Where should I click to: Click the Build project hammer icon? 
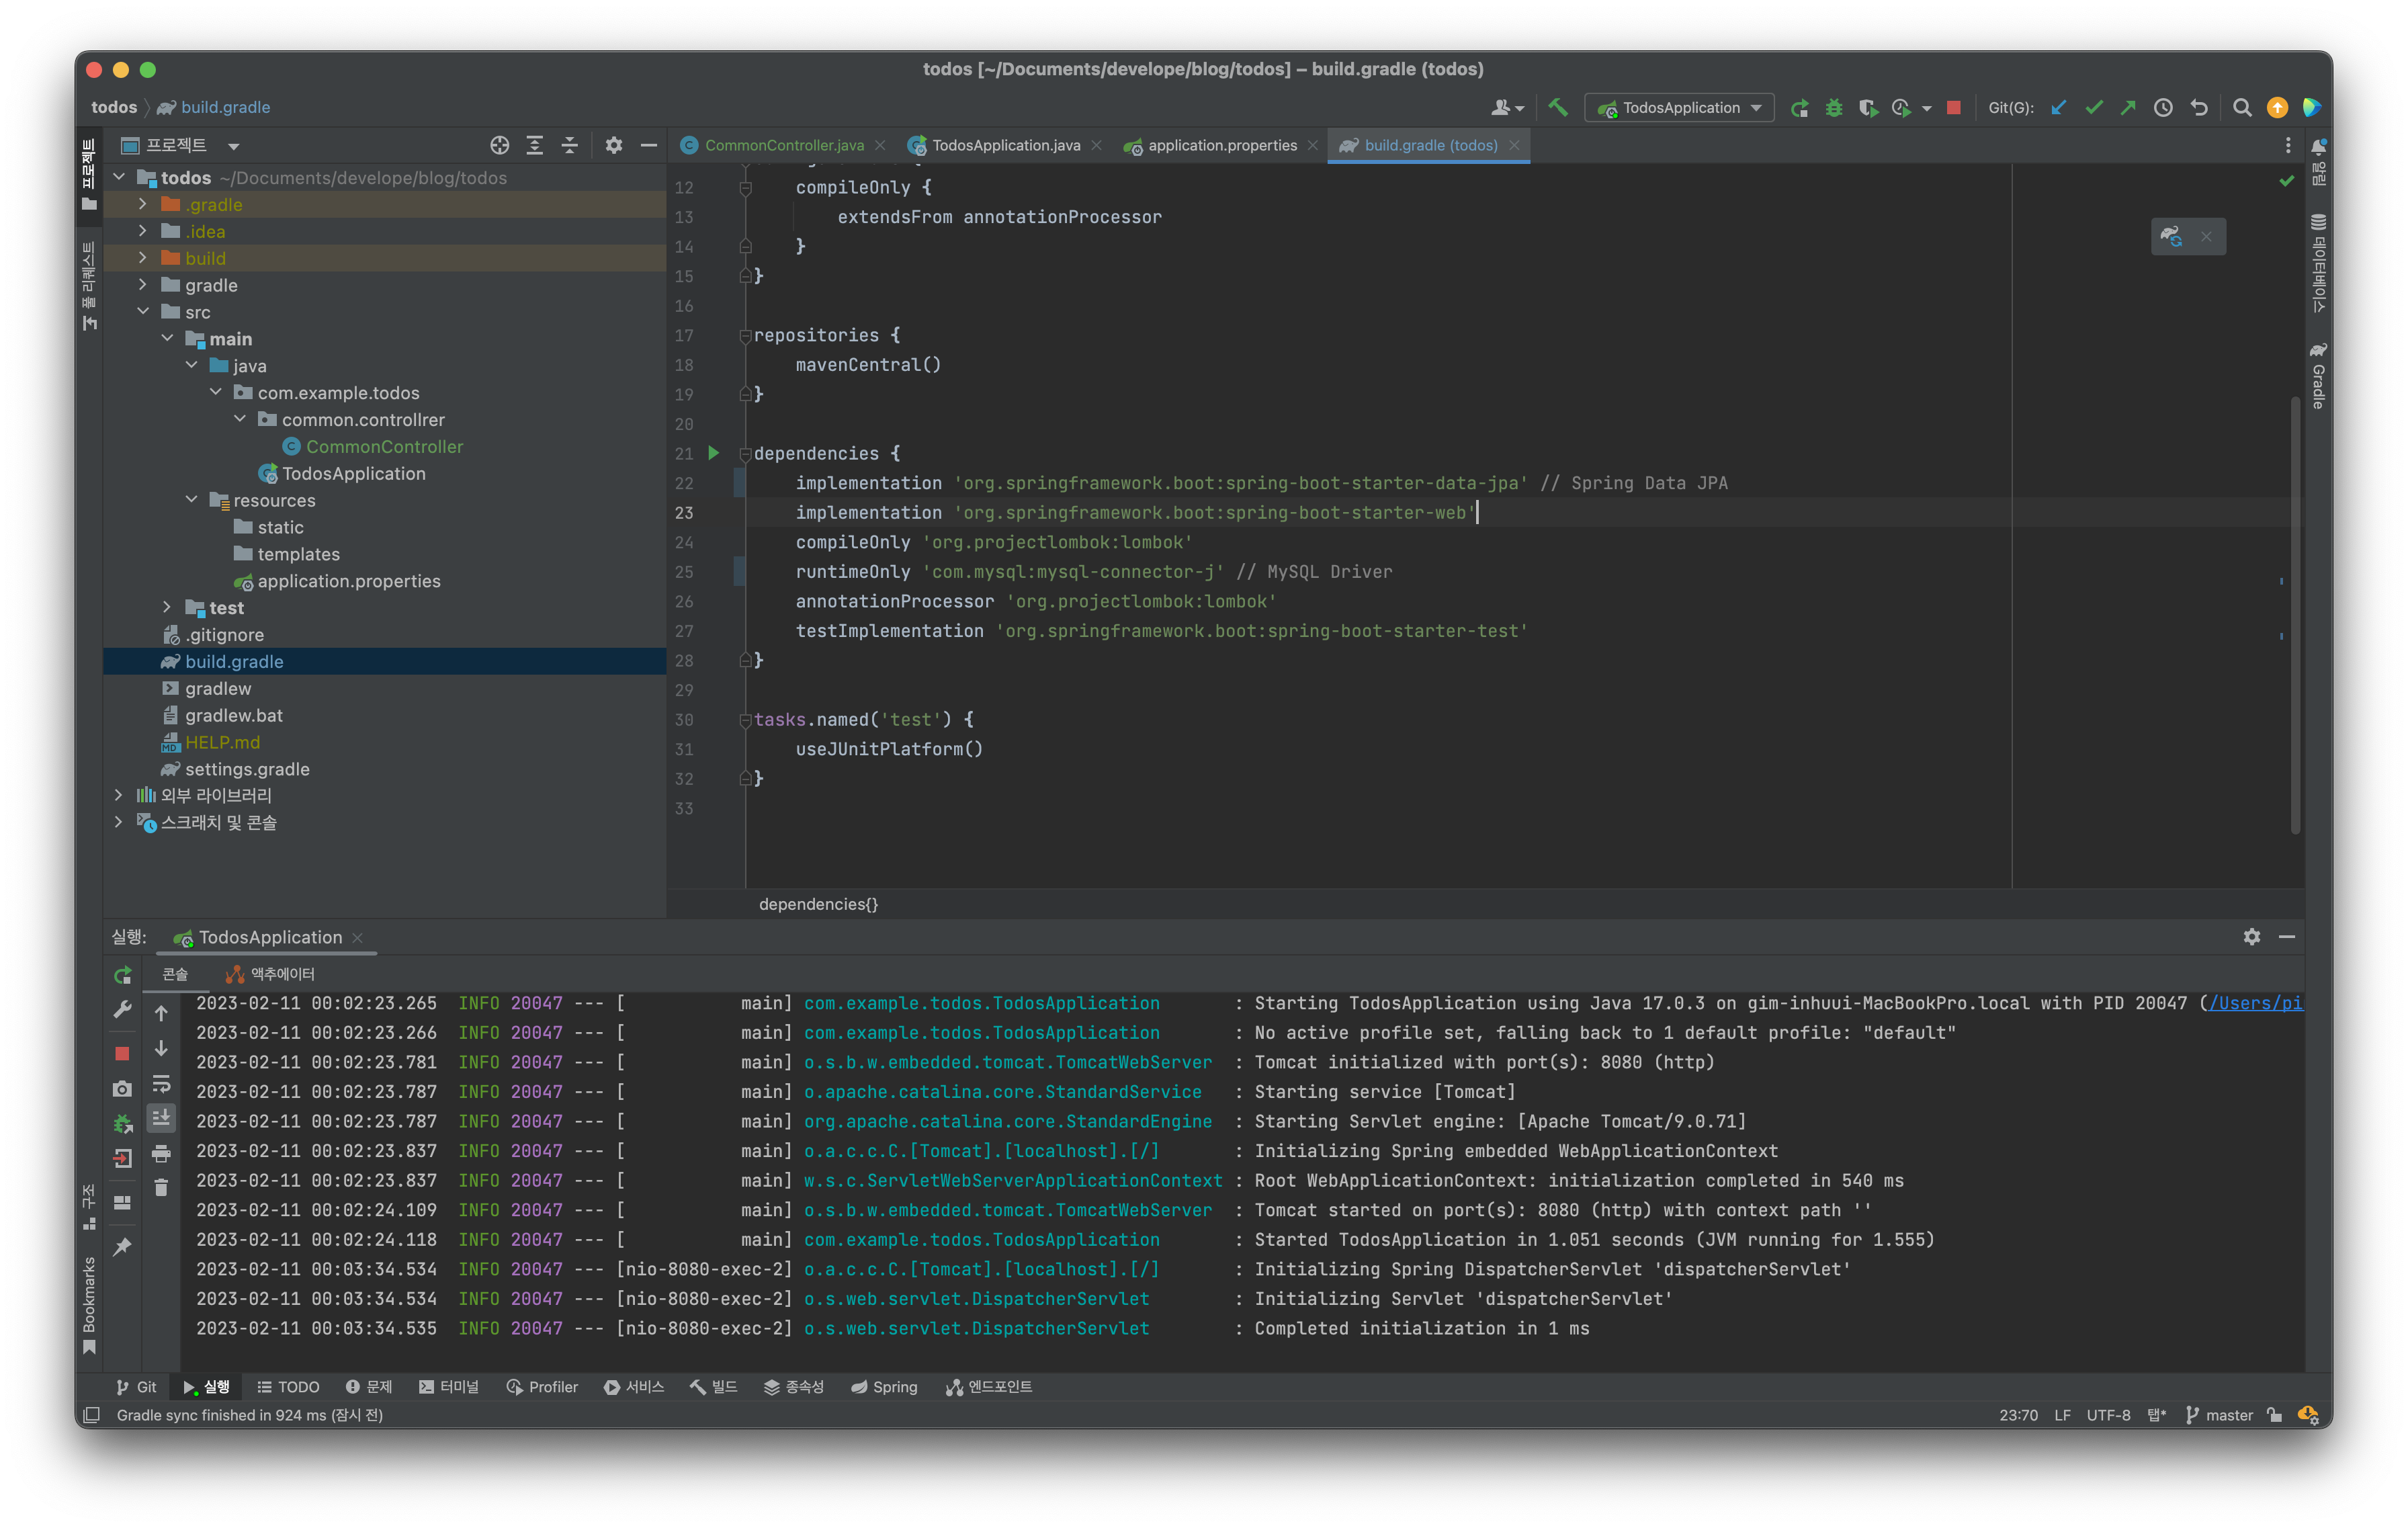click(x=1558, y=107)
